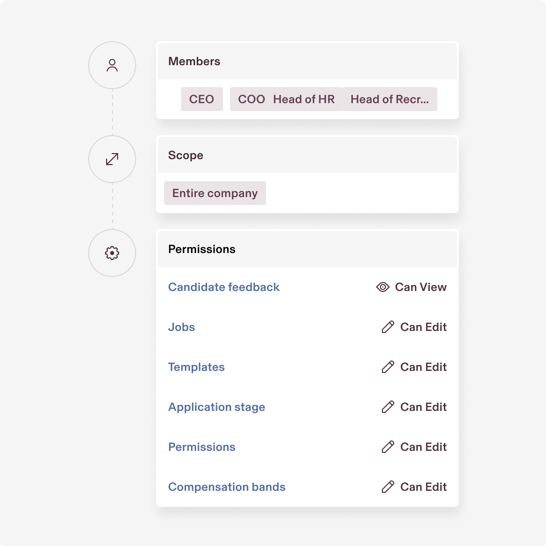Click Can Edit text in Application stage row

click(x=423, y=407)
